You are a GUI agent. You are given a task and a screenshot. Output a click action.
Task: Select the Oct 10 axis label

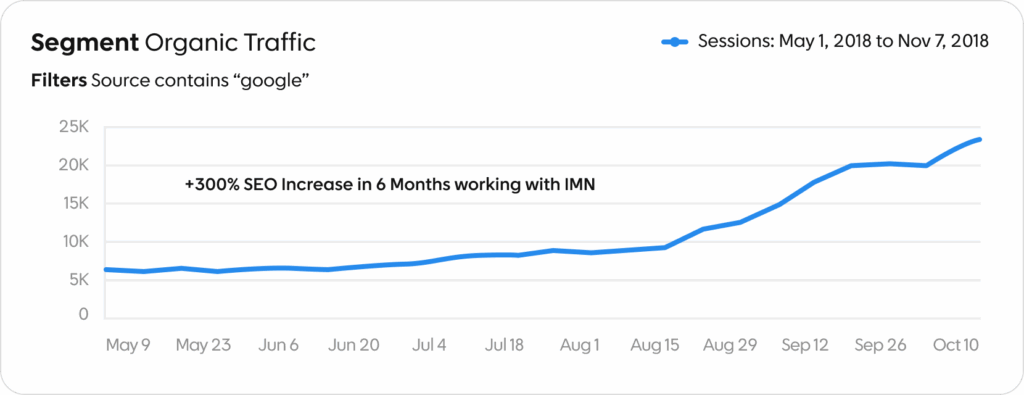[x=955, y=345]
